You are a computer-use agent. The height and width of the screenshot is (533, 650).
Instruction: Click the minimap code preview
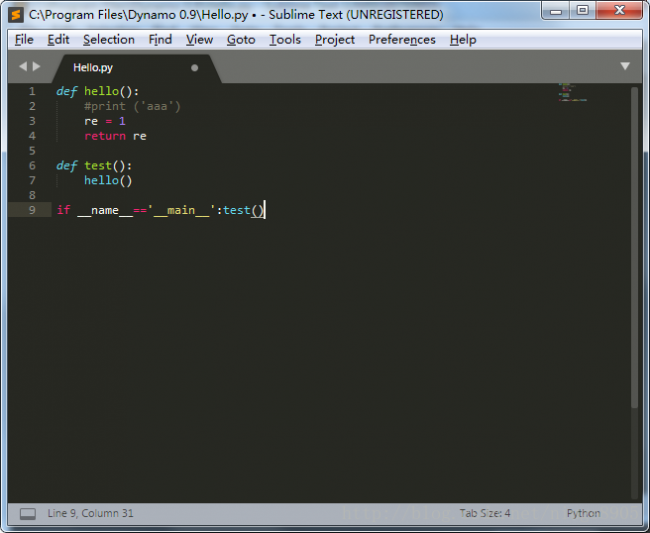572,92
